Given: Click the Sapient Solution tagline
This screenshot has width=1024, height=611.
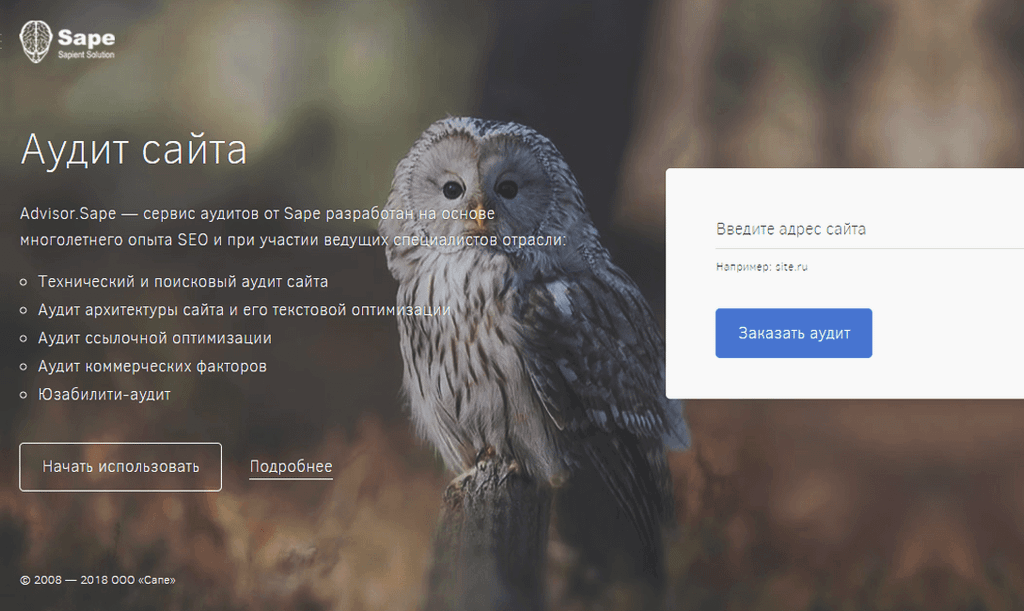Looking at the screenshot, I should click(86, 55).
